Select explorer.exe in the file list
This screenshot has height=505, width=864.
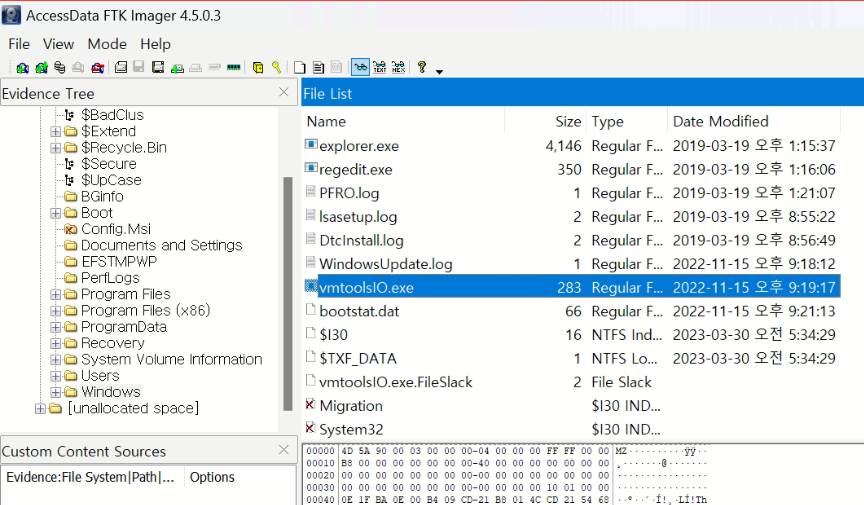[x=359, y=146]
